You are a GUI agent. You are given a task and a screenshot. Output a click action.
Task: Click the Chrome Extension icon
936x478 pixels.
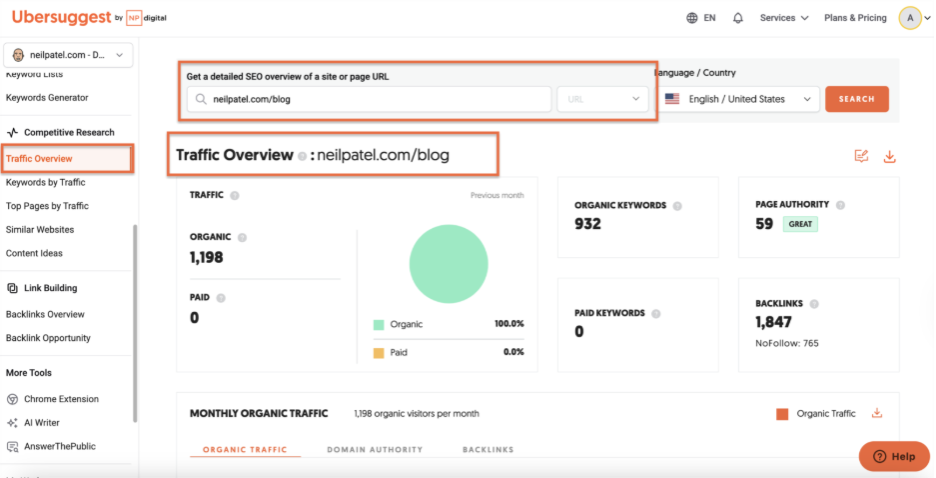pyautogui.click(x=12, y=399)
